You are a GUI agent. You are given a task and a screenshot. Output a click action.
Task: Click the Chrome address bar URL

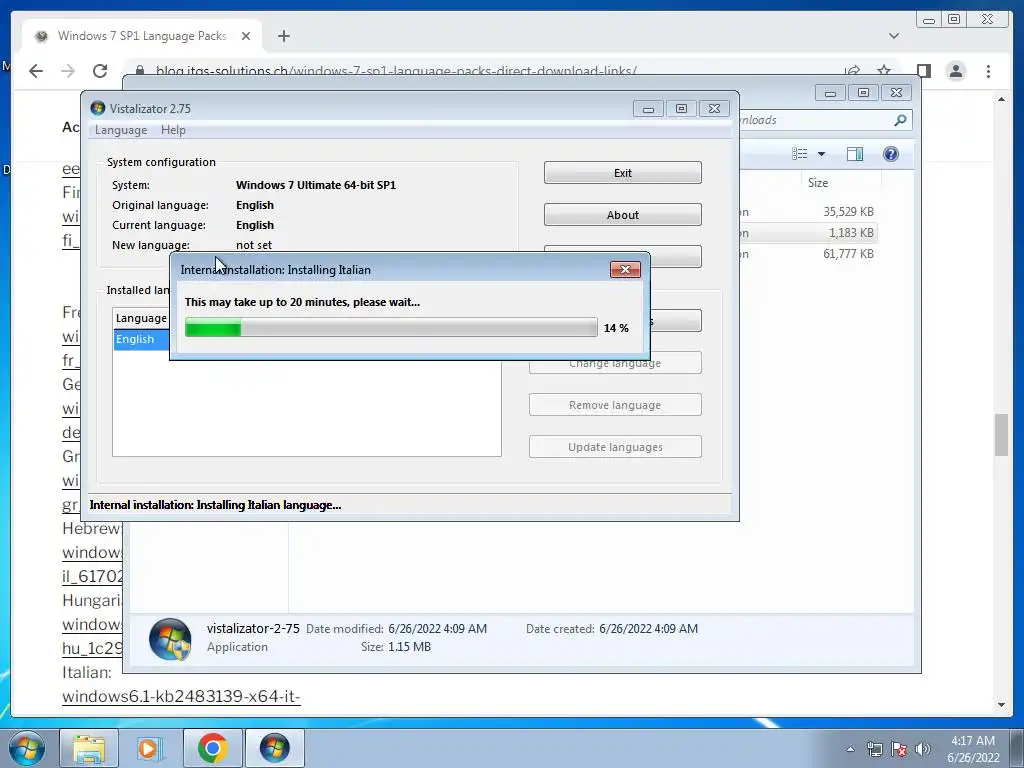(x=396, y=71)
